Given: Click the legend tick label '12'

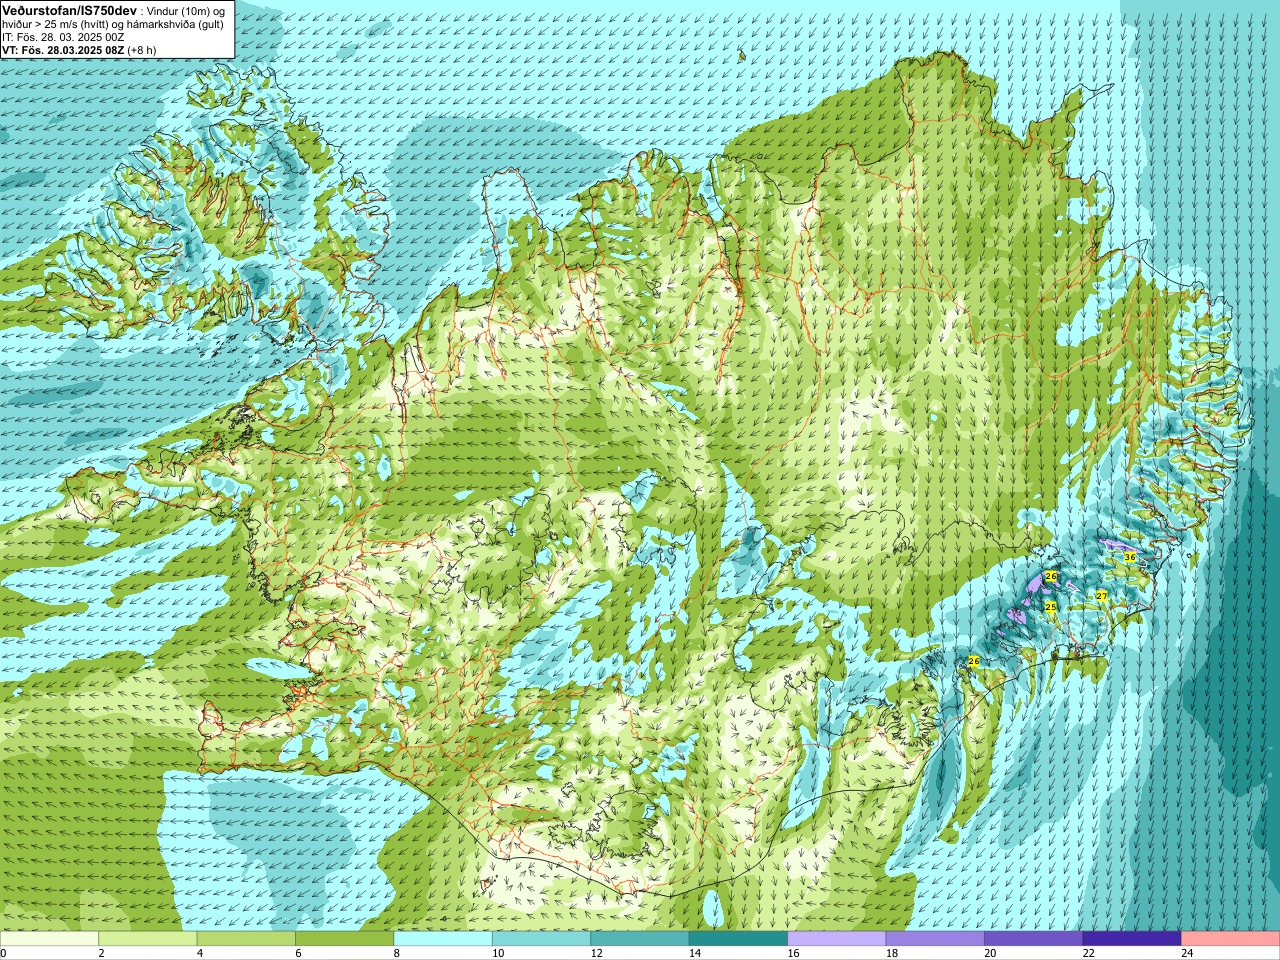Looking at the screenshot, I should pyautogui.click(x=595, y=953).
